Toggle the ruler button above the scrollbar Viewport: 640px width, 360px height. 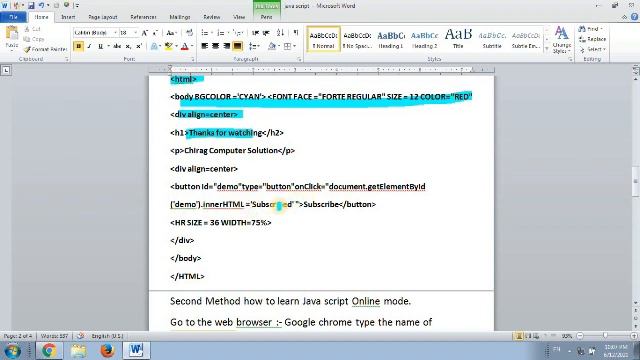coord(636,68)
